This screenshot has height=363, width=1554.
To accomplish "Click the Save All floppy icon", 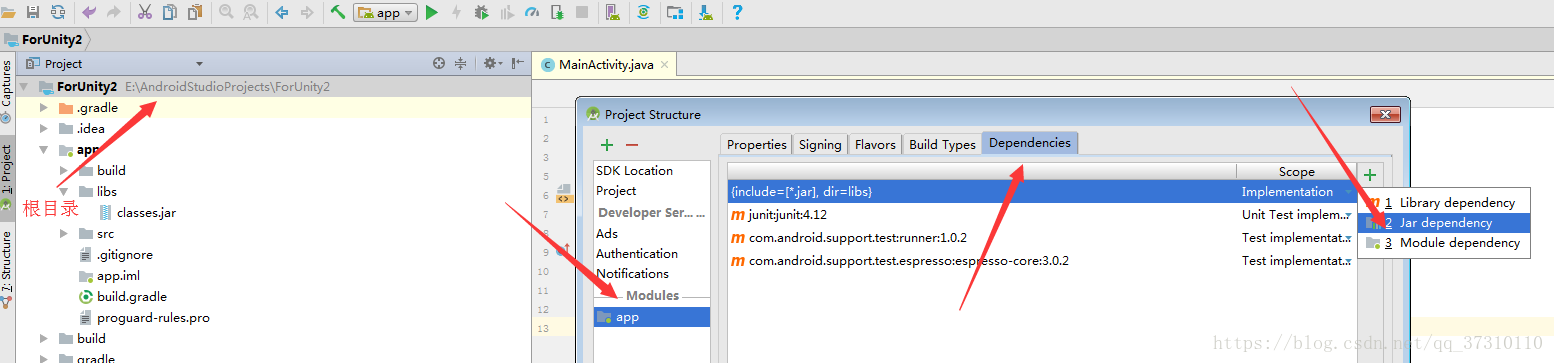I will coord(33,12).
